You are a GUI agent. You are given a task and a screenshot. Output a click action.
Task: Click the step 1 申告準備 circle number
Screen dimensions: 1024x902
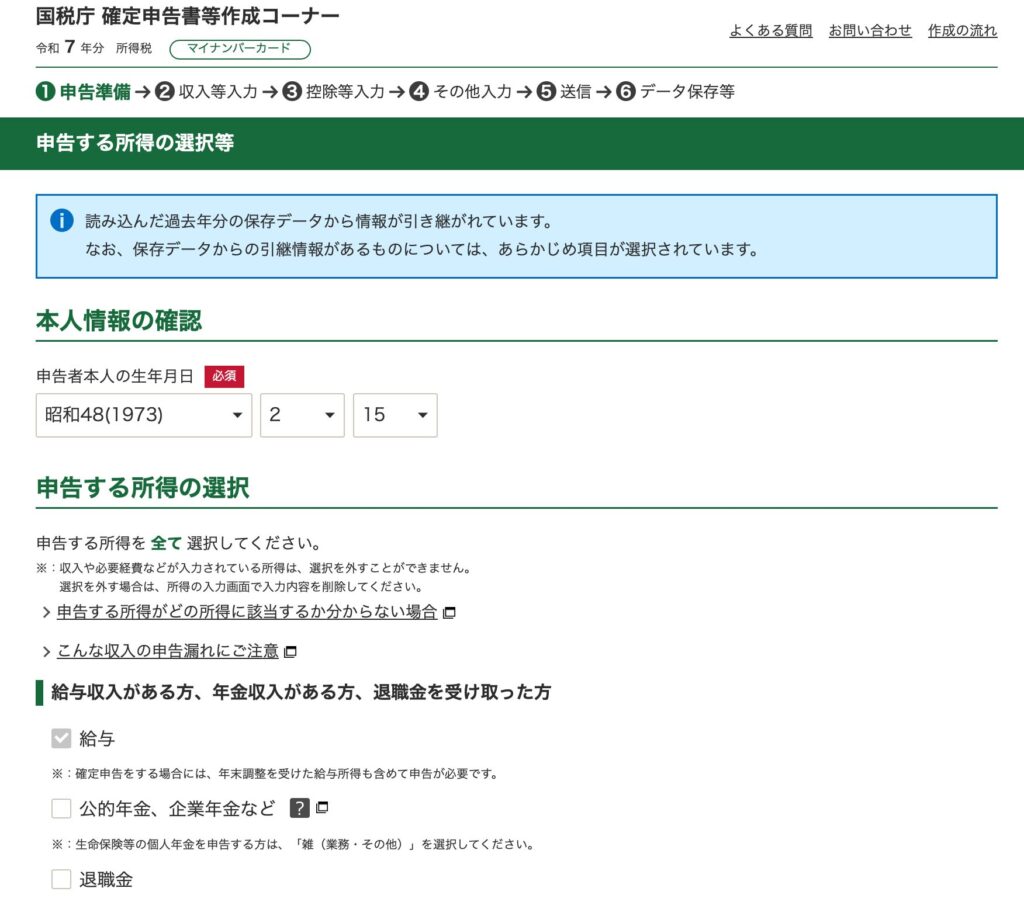tap(45, 92)
